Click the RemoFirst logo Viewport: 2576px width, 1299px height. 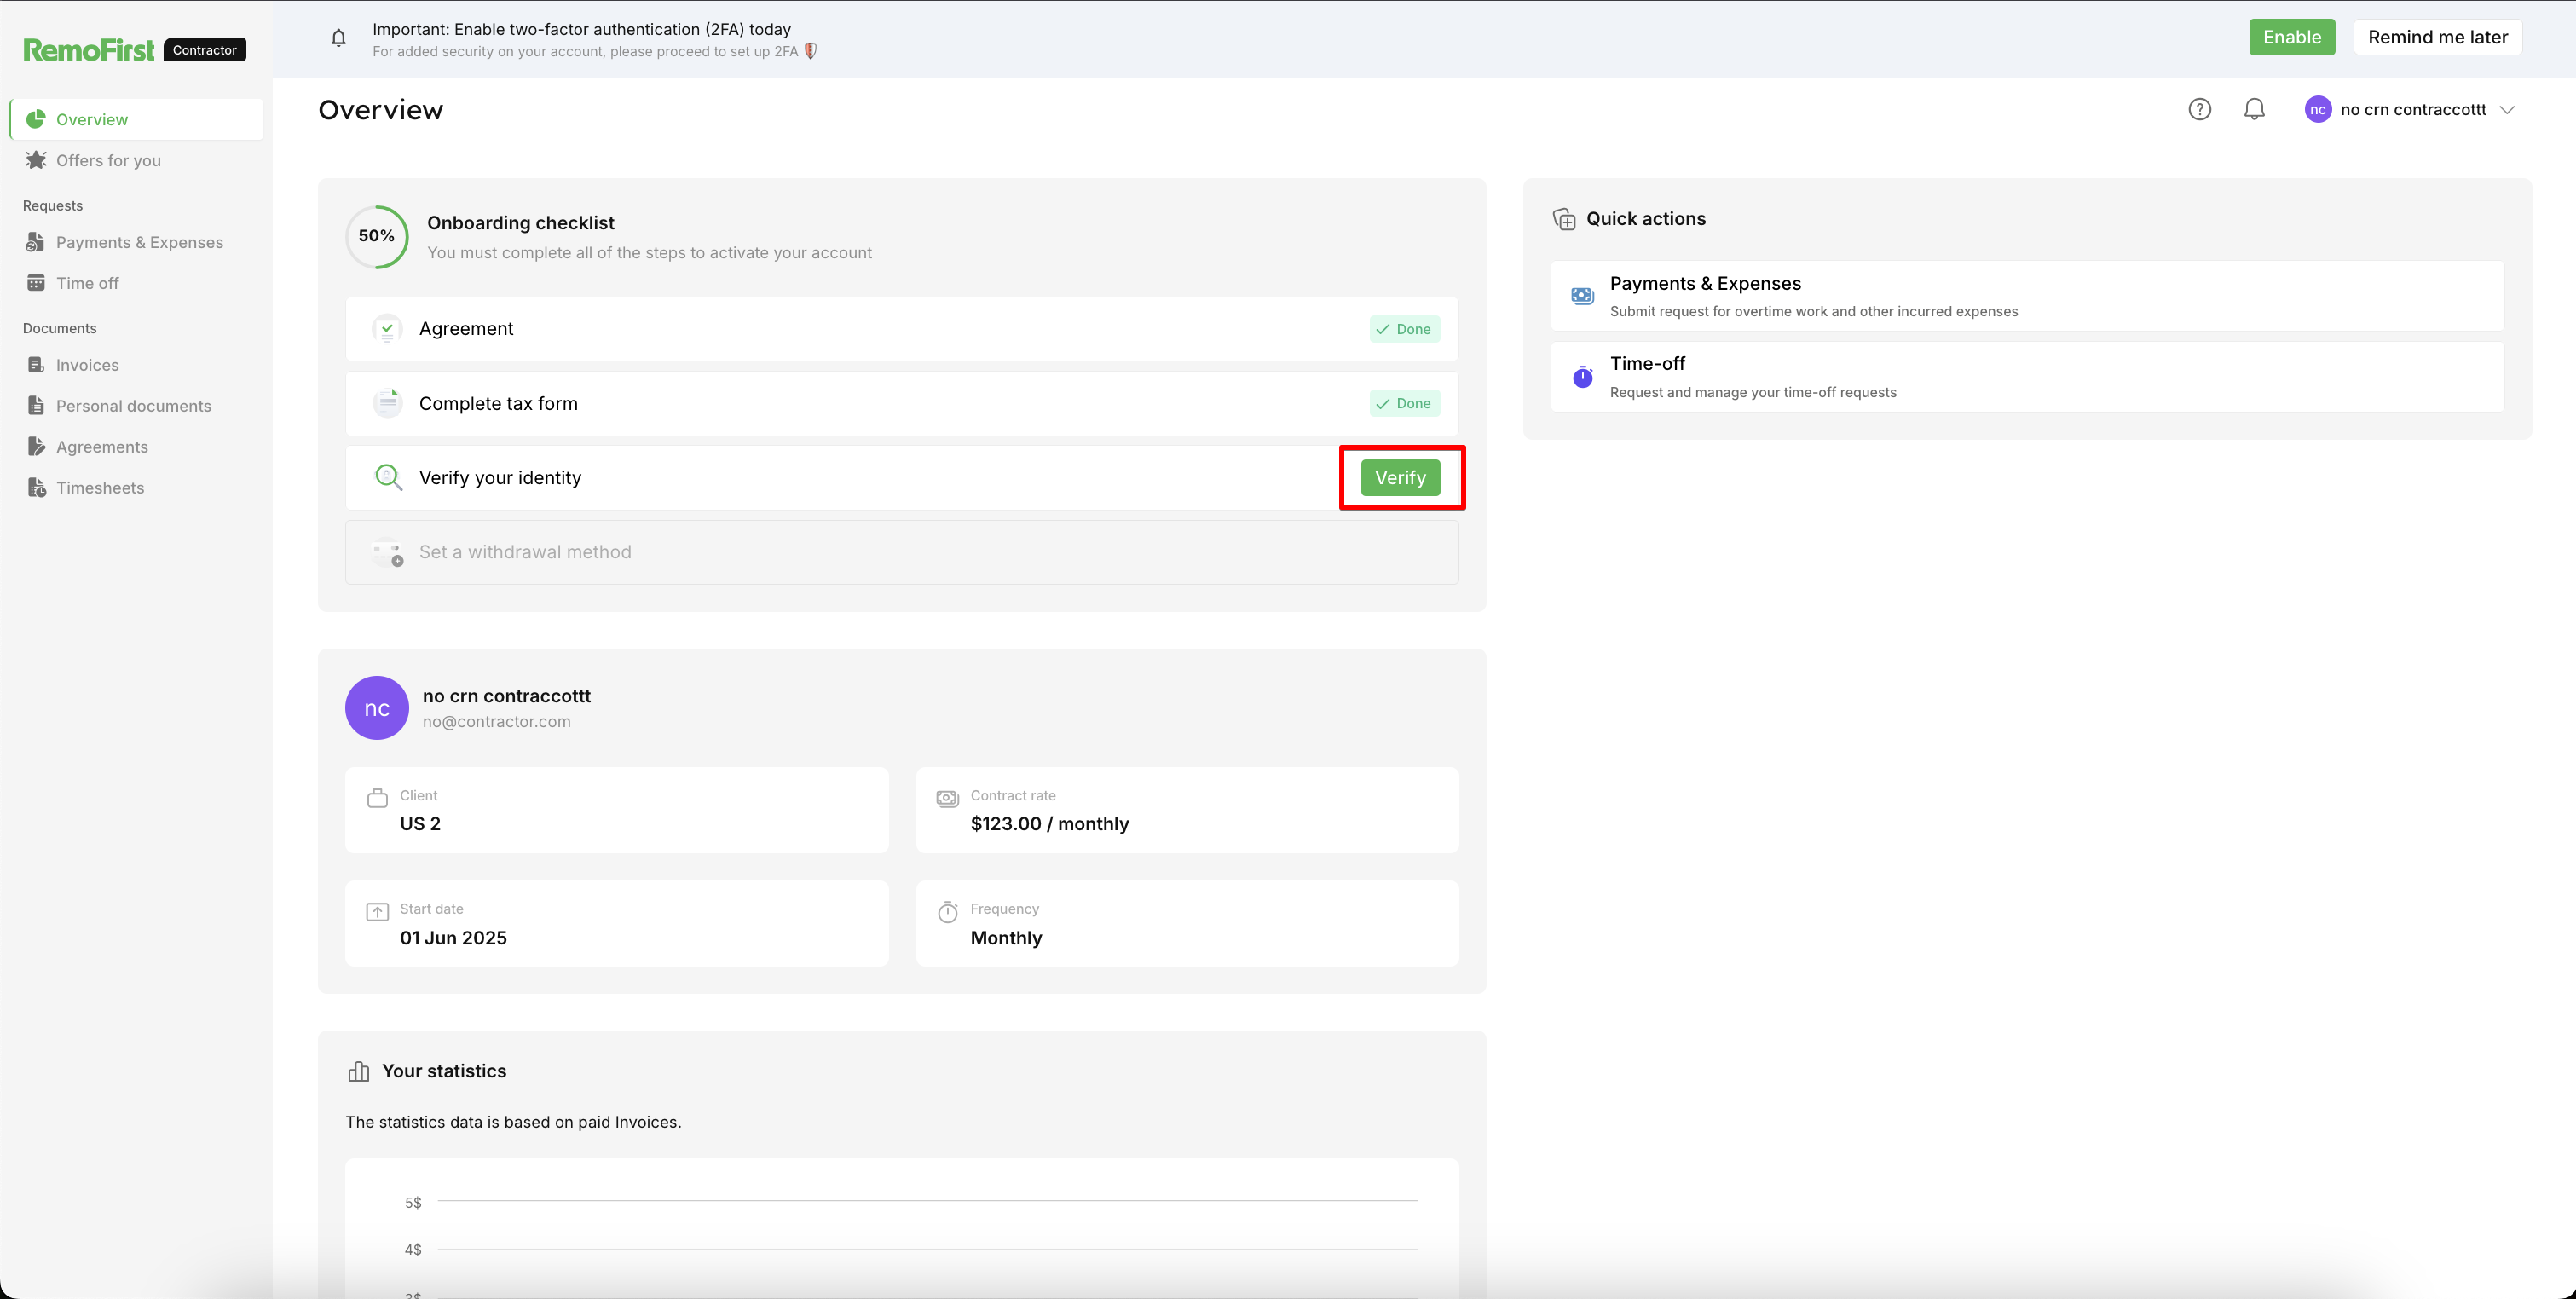pos(88,49)
